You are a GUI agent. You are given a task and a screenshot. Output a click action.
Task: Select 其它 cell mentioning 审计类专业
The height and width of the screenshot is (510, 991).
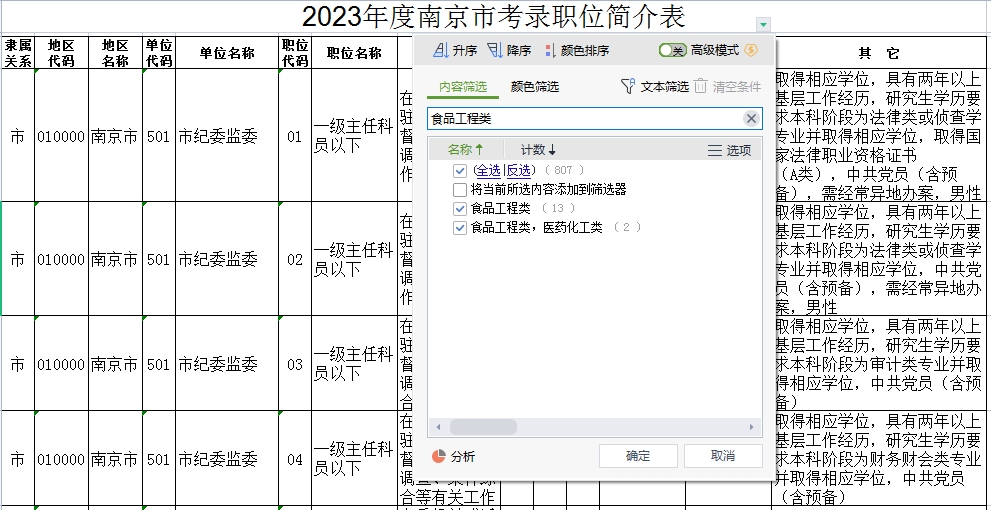point(879,364)
